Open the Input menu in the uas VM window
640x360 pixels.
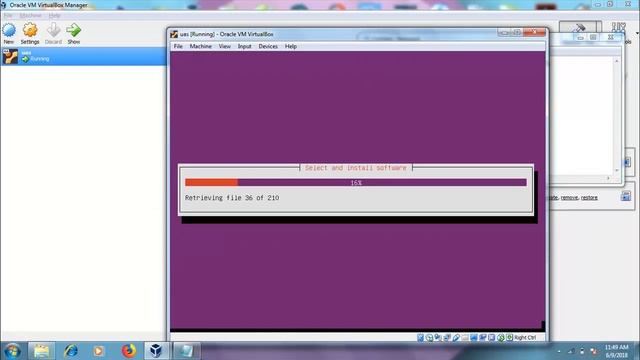click(244, 47)
